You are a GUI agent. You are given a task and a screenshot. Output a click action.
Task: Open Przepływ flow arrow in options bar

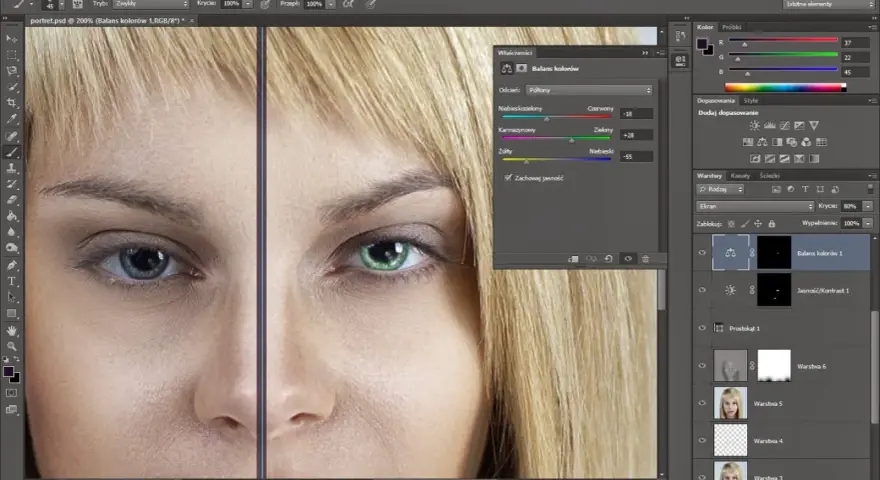click(331, 4)
